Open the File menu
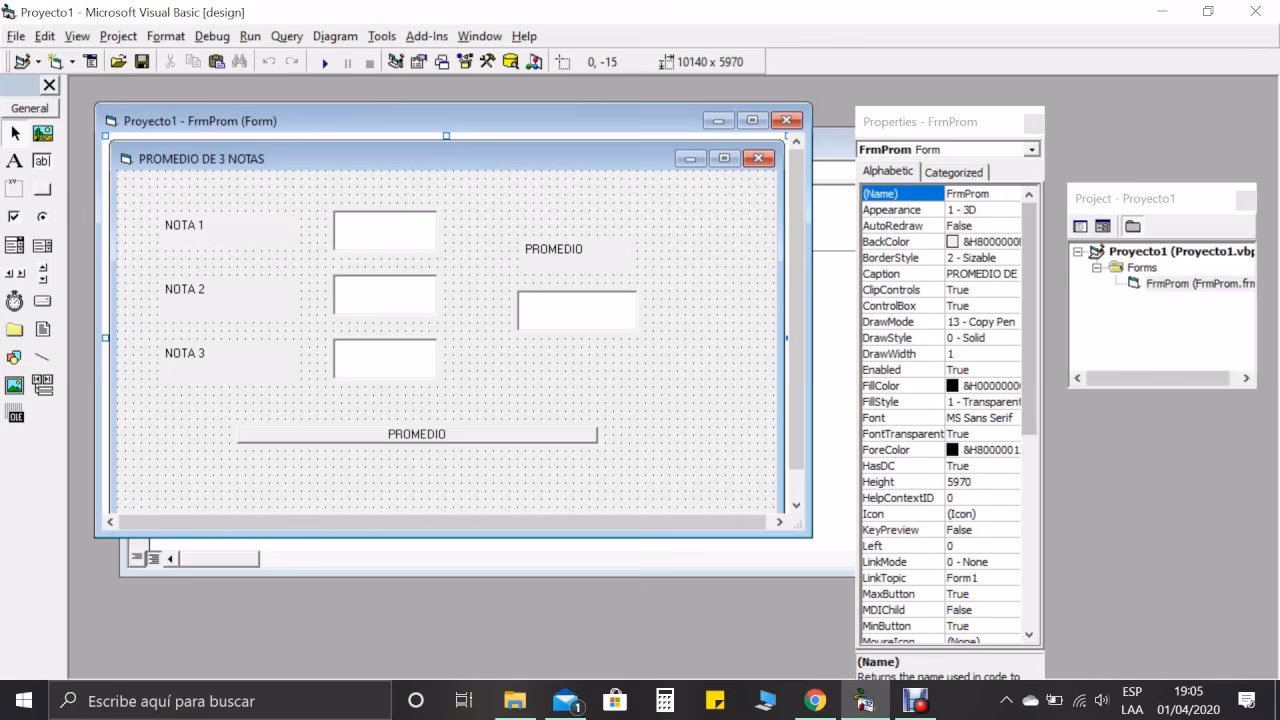This screenshot has width=1280, height=720. pyautogui.click(x=16, y=36)
